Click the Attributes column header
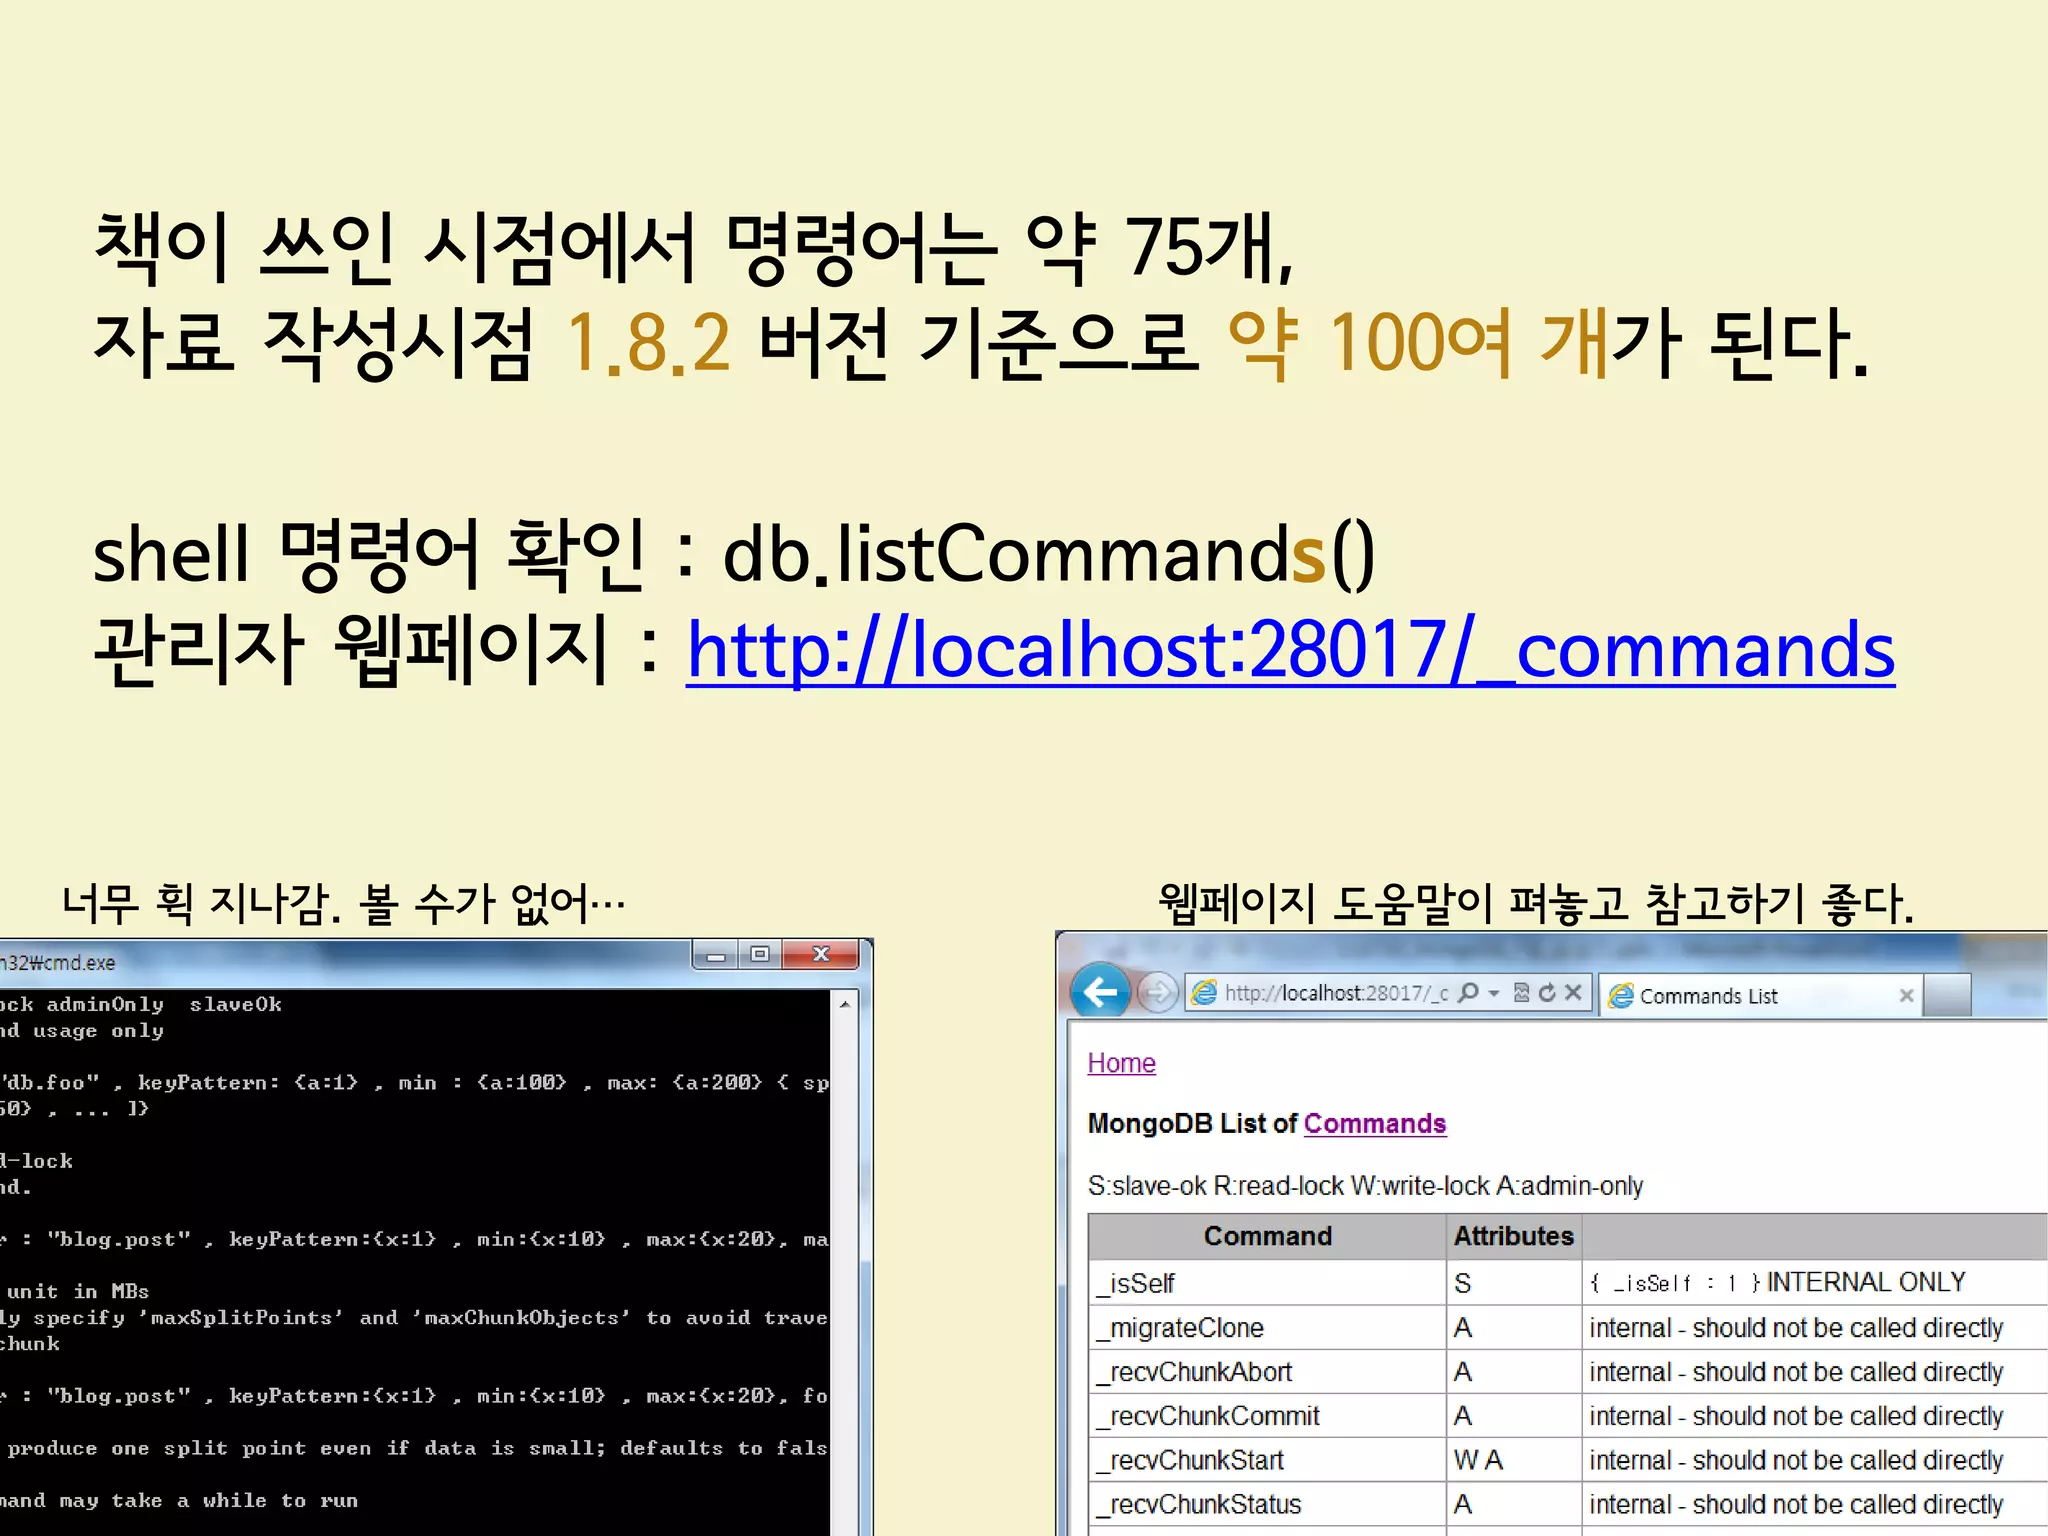Image resolution: width=2048 pixels, height=1536 pixels. click(1513, 1236)
